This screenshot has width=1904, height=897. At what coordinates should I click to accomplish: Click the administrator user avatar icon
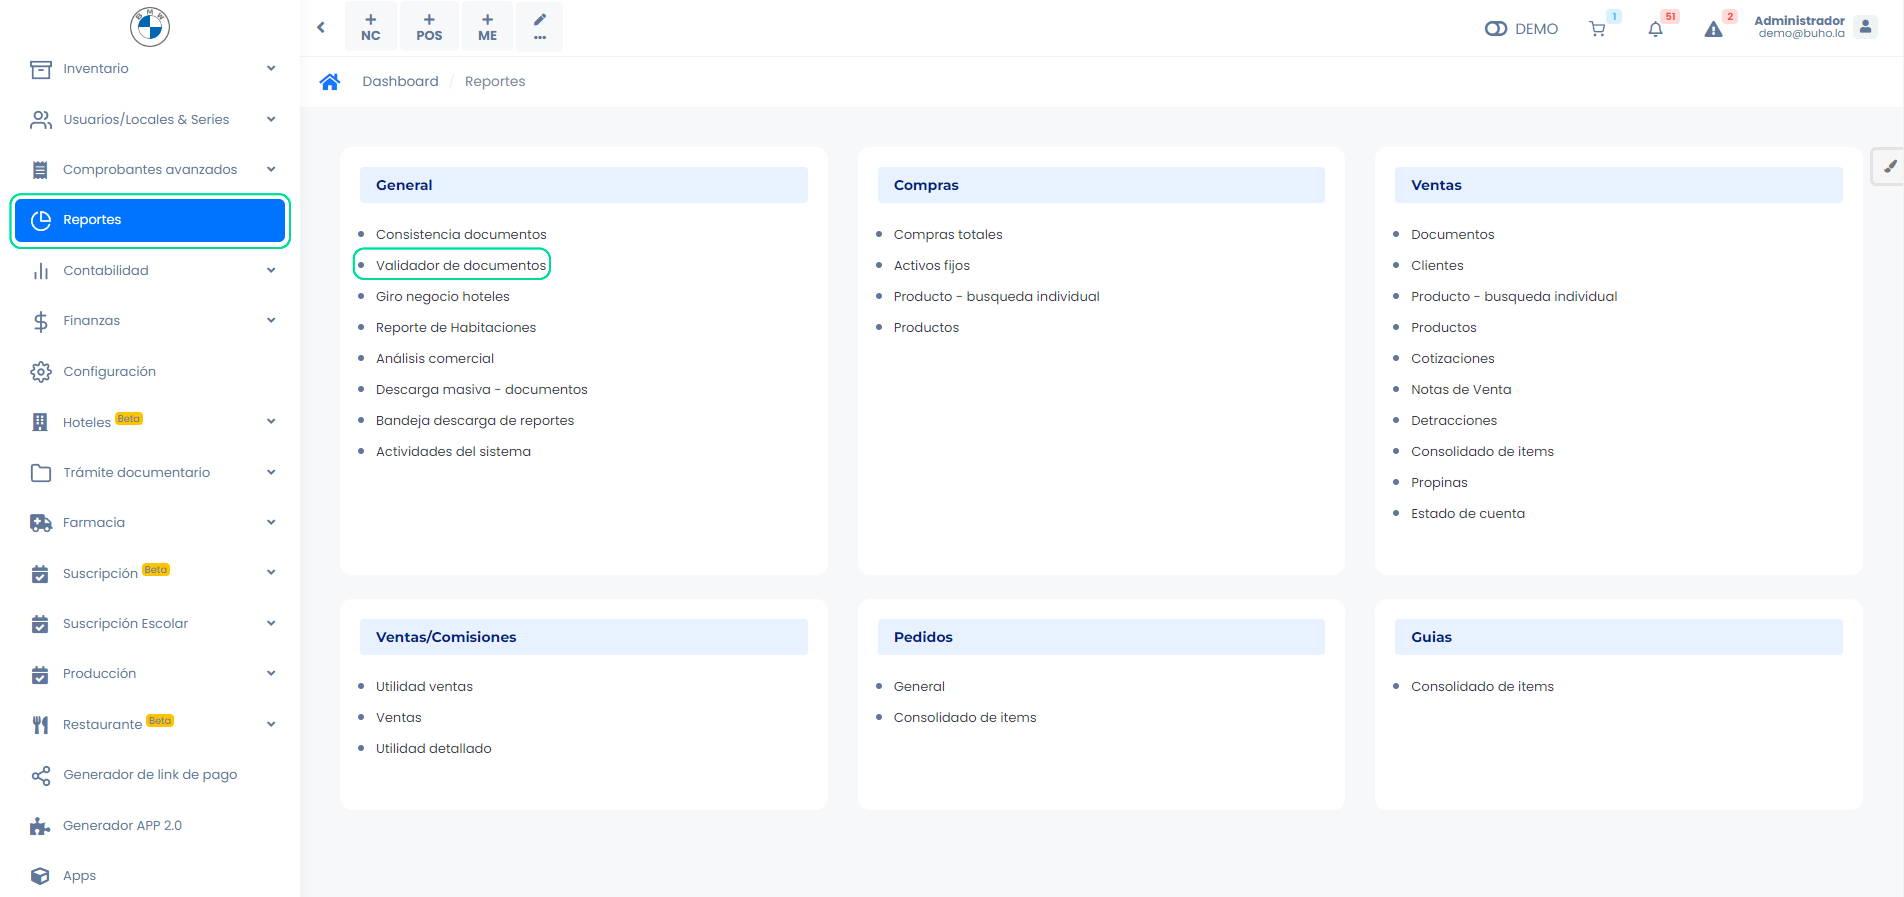[1865, 27]
